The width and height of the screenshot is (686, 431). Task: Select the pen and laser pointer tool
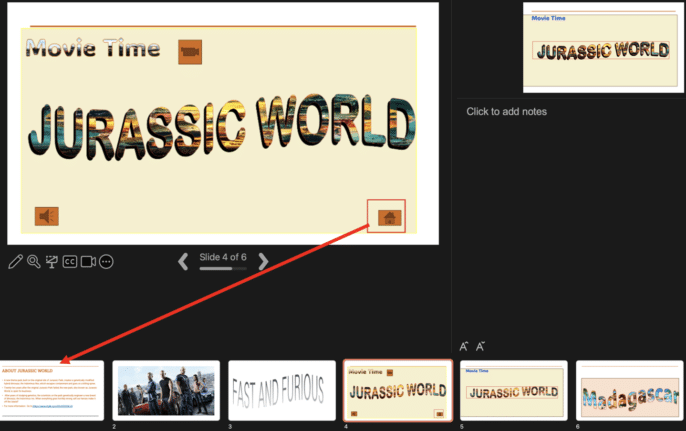click(x=15, y=262)
